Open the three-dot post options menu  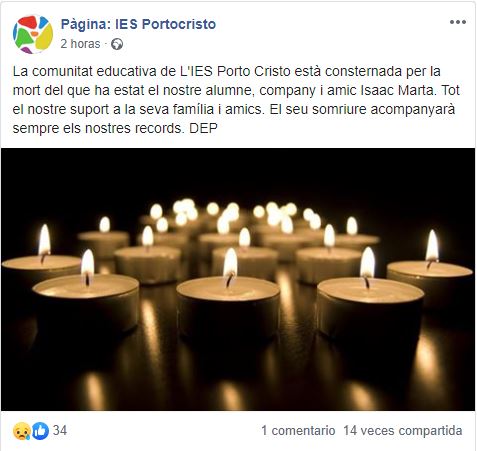click(x=458, y=22)
